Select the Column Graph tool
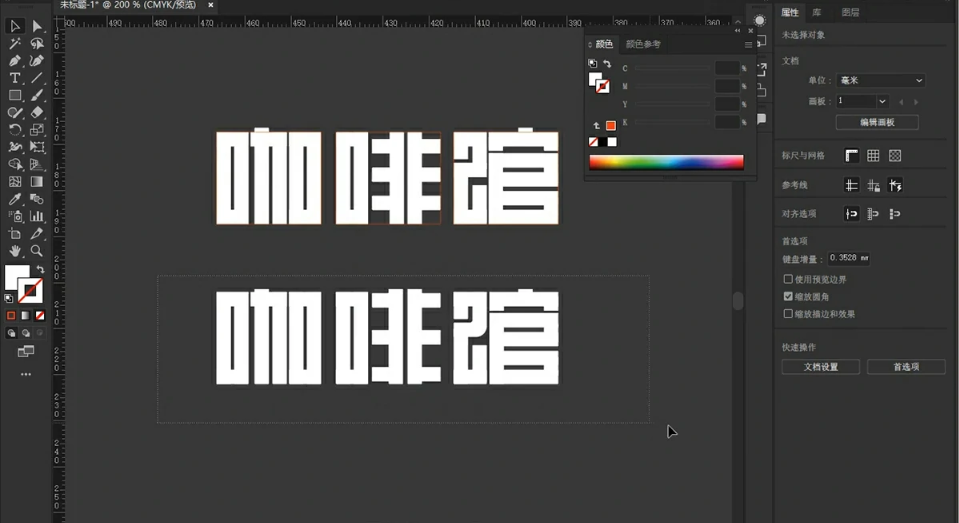959x523 pixels. (x=37, y=217)
